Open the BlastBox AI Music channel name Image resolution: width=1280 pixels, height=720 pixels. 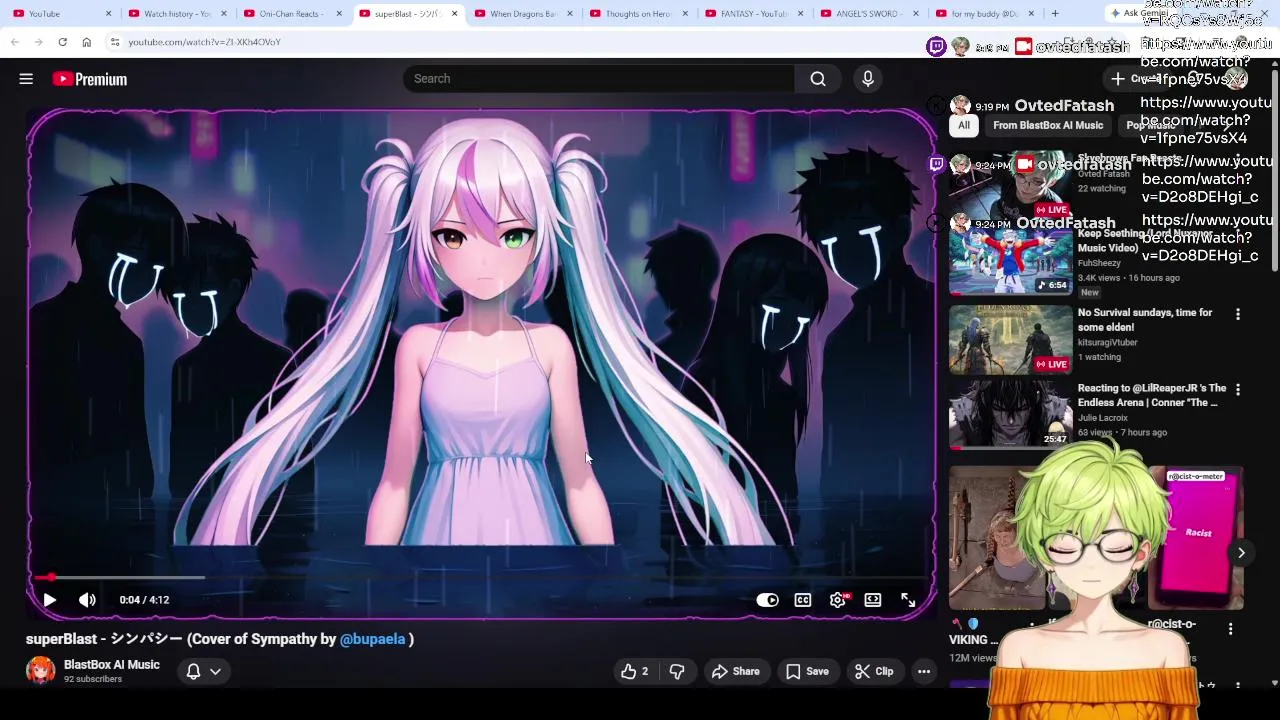[x=112, y=665]
